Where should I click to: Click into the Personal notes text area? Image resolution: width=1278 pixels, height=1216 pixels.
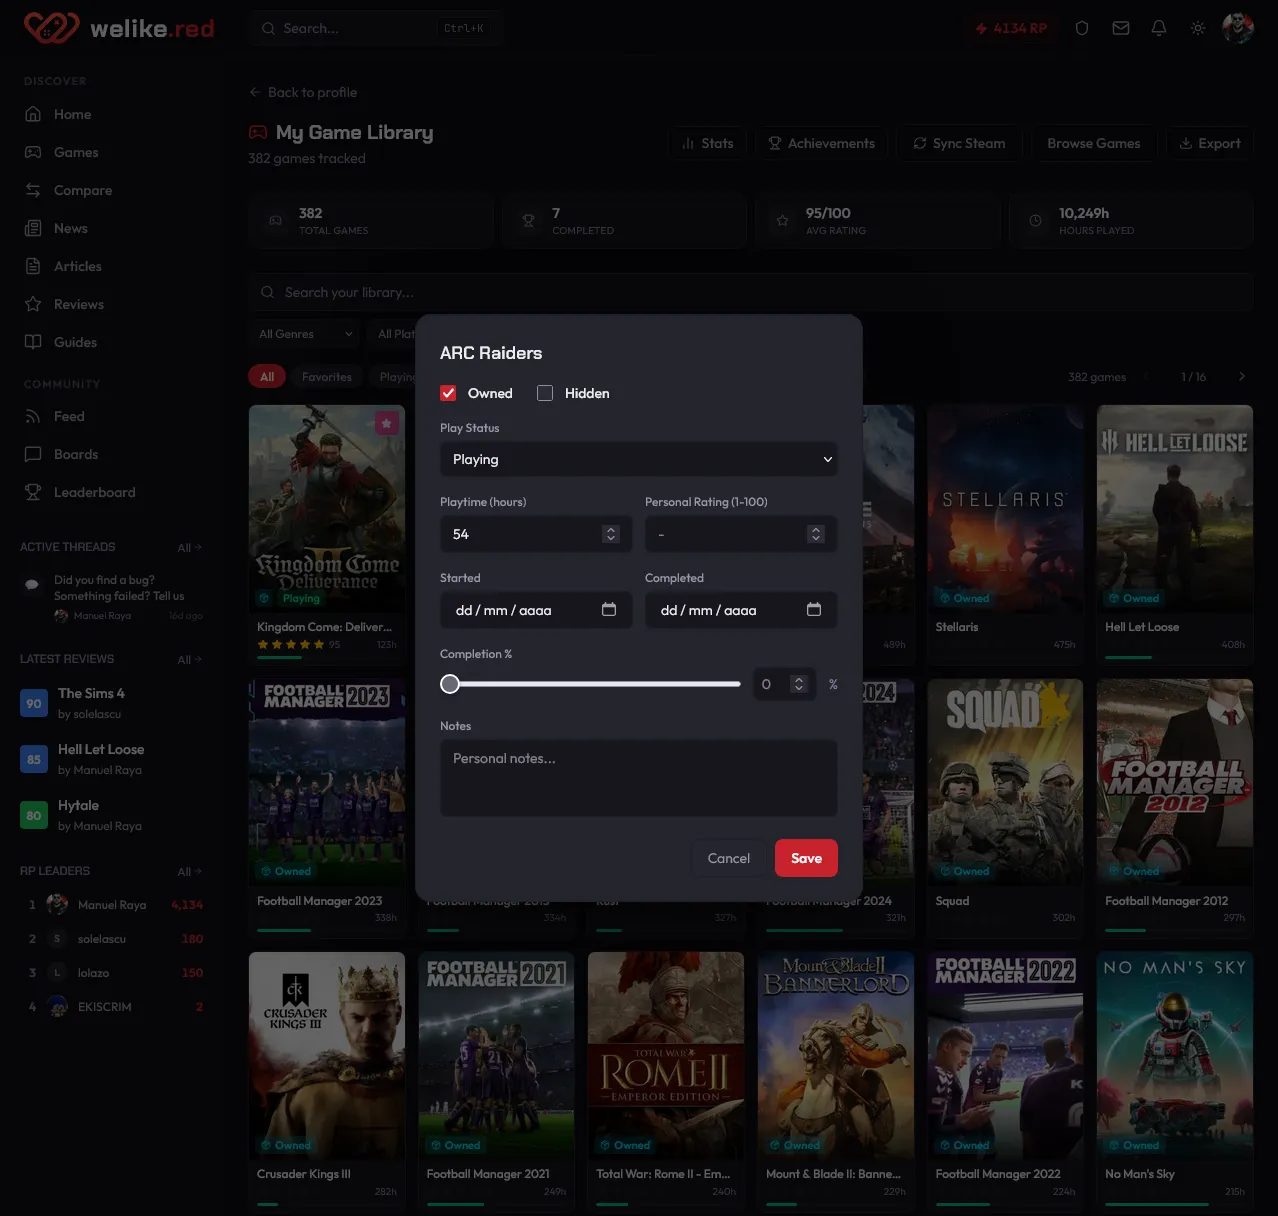pyautogui.click(x=638, y=778)
